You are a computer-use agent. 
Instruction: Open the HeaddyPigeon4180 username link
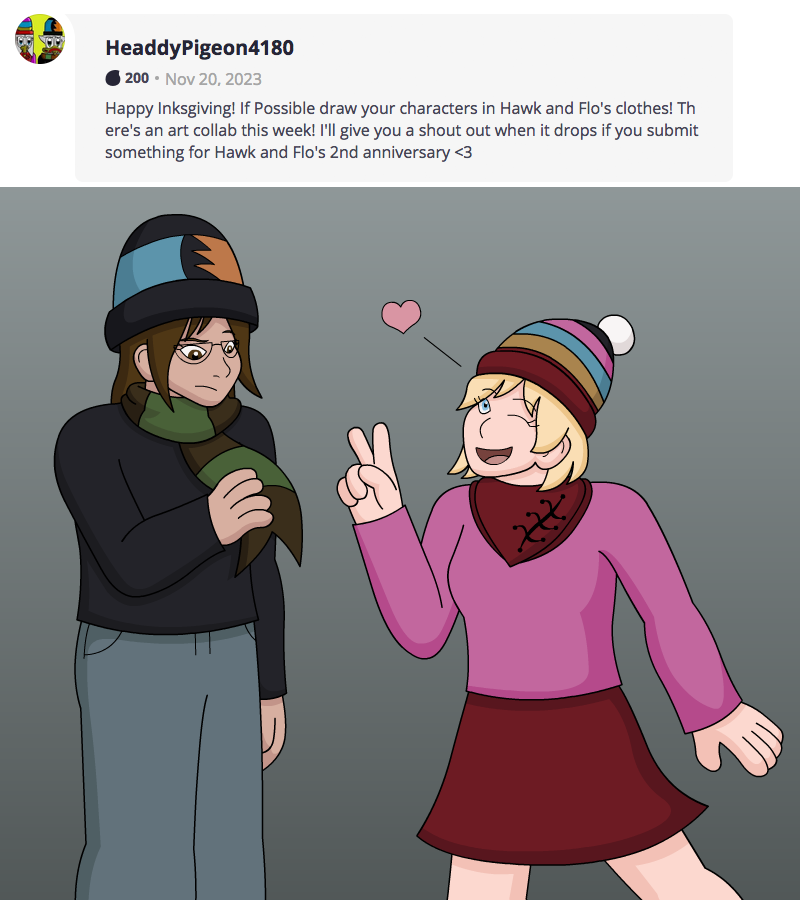199,48
